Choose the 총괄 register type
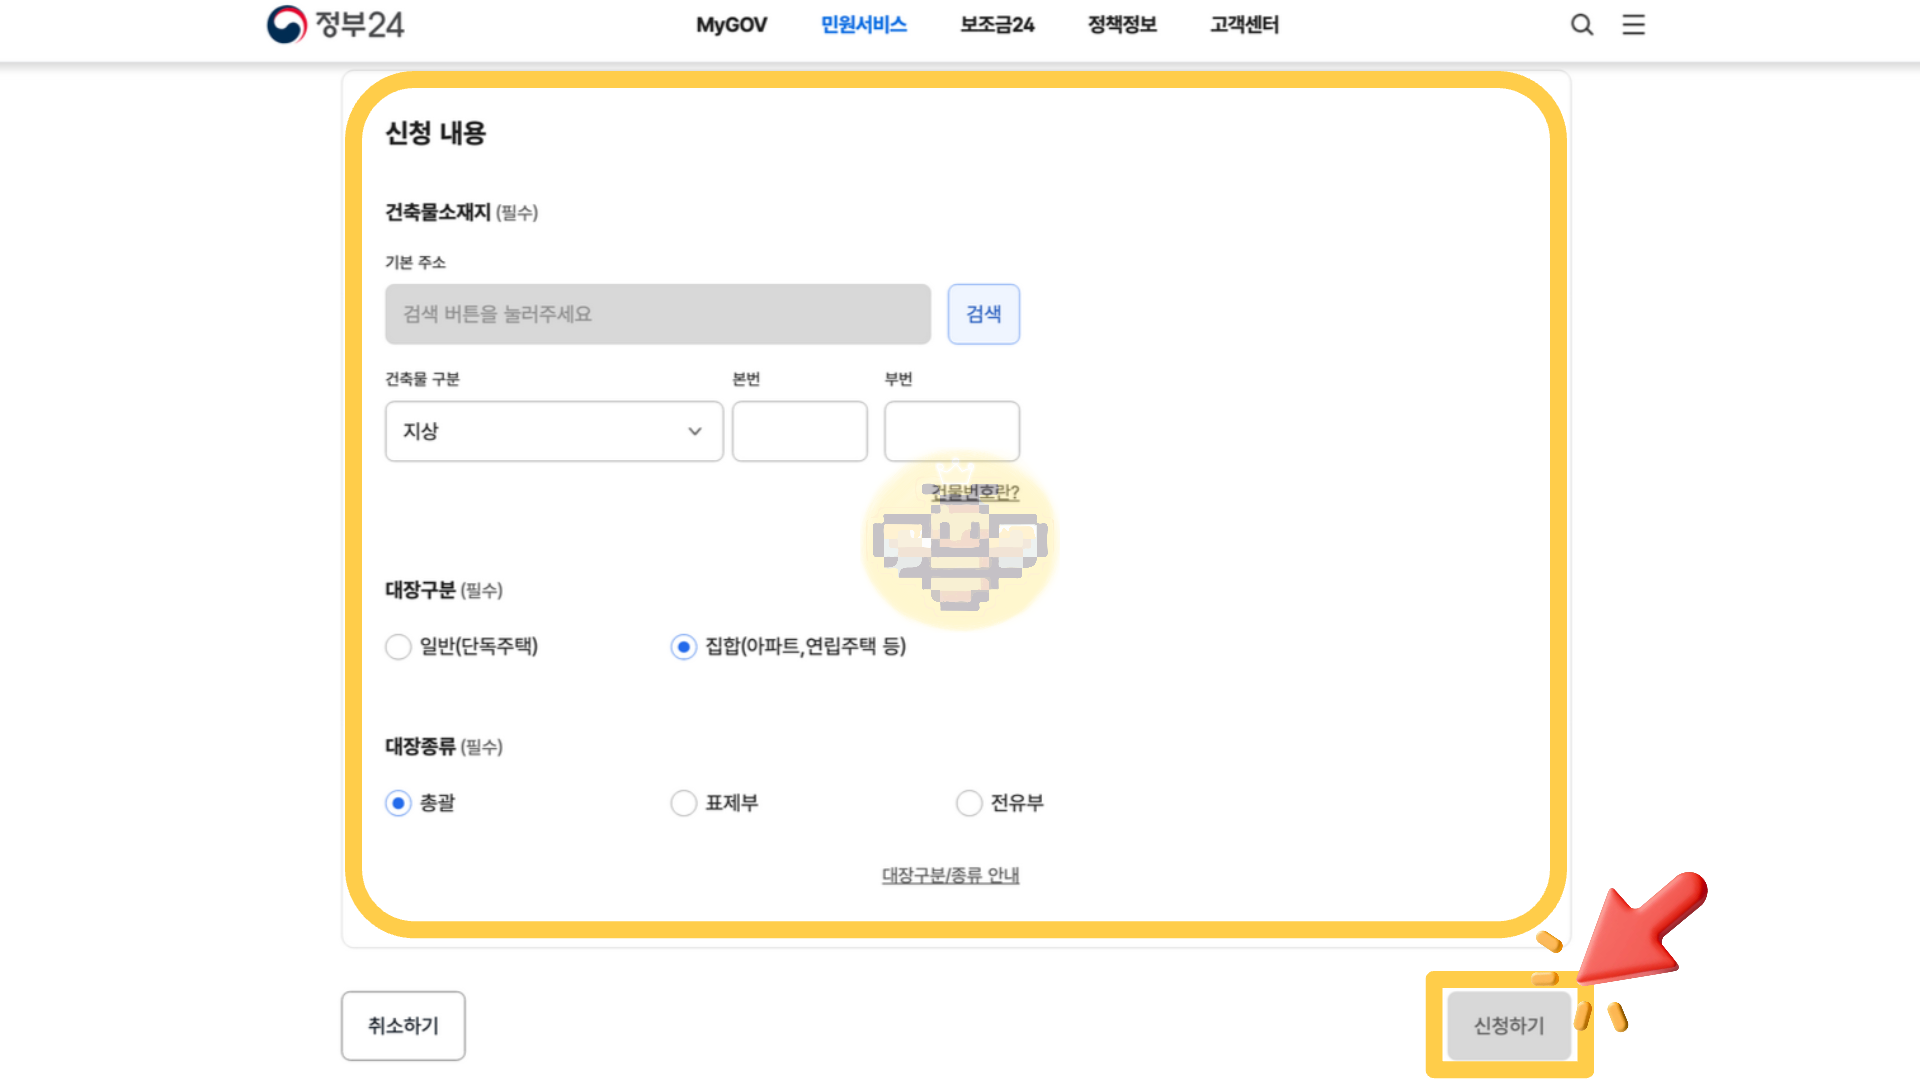This screenshot has height=1080, width=1920. [398, 803]
